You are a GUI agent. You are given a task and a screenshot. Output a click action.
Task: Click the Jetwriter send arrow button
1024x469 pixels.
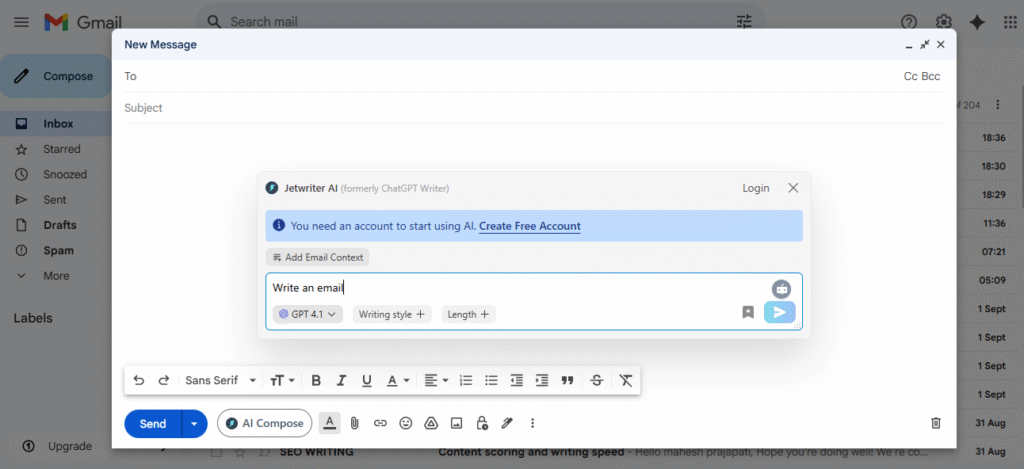[780, 312]
